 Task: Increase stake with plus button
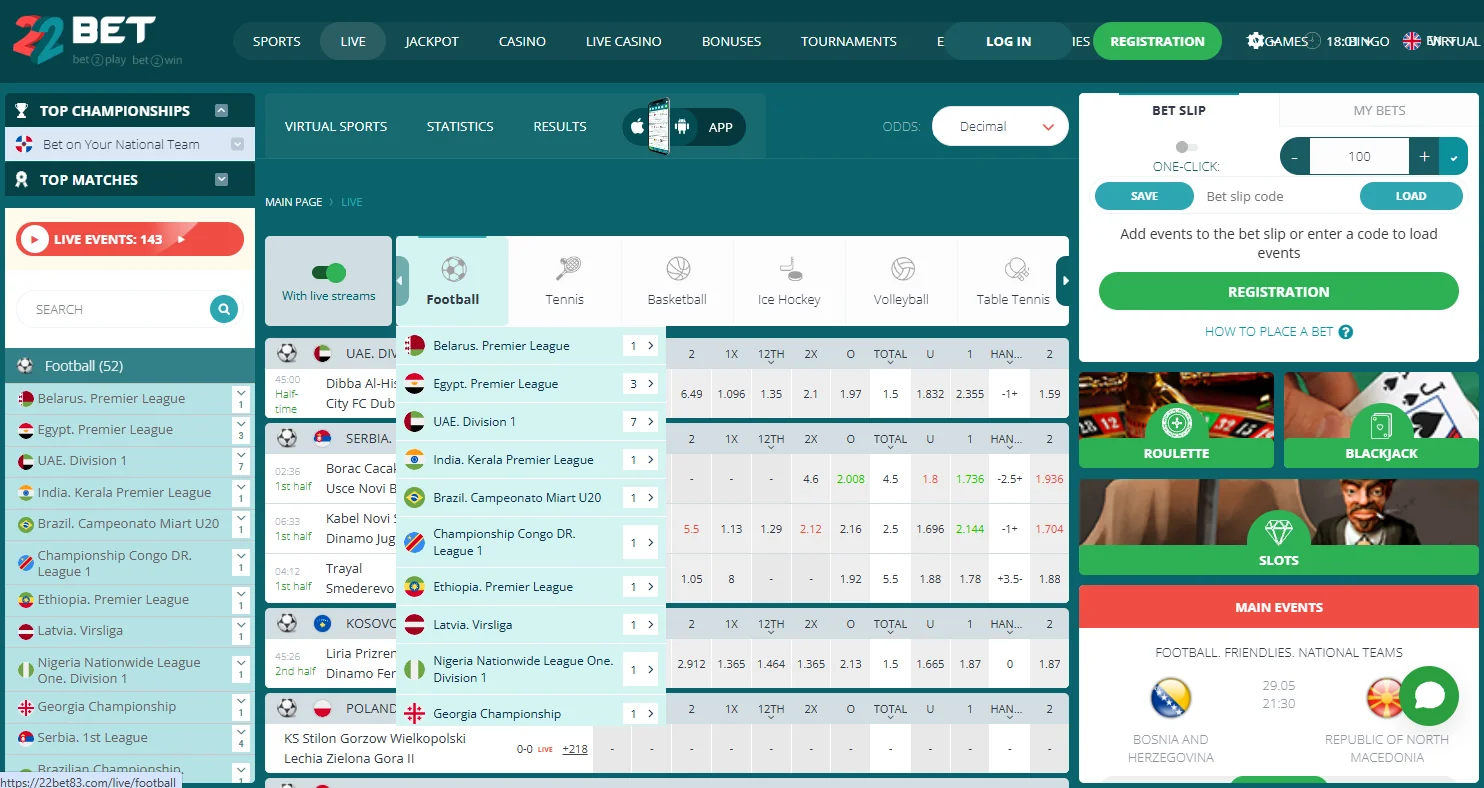1424,157
